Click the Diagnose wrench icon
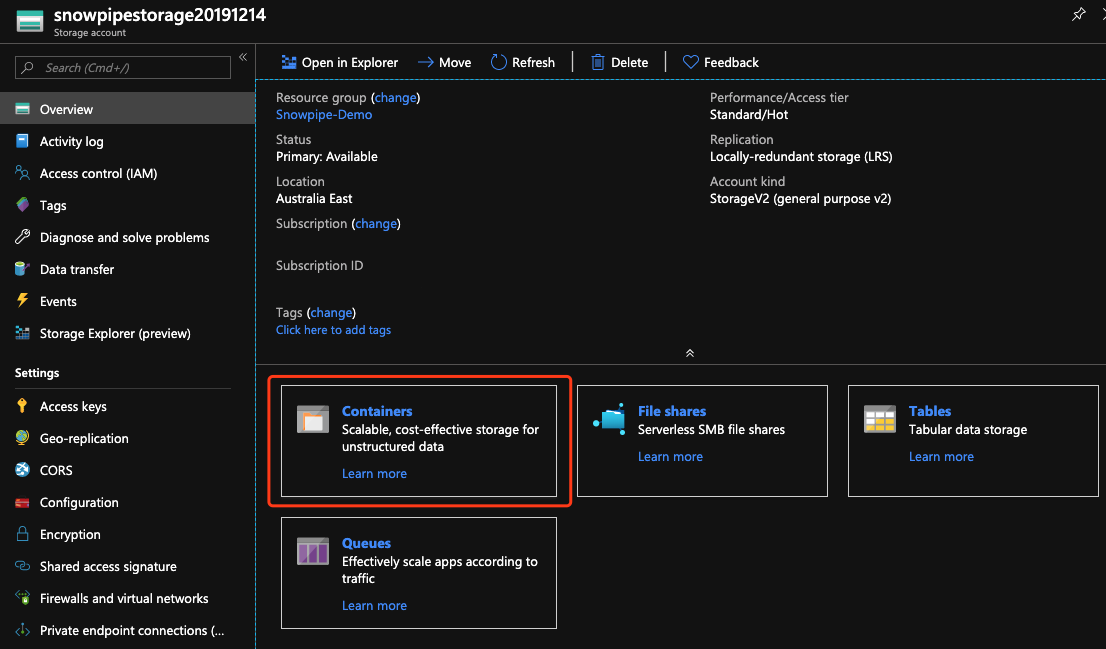This screenshot has width=1106, height=649. pyautogui.click(x=23, y=237)
